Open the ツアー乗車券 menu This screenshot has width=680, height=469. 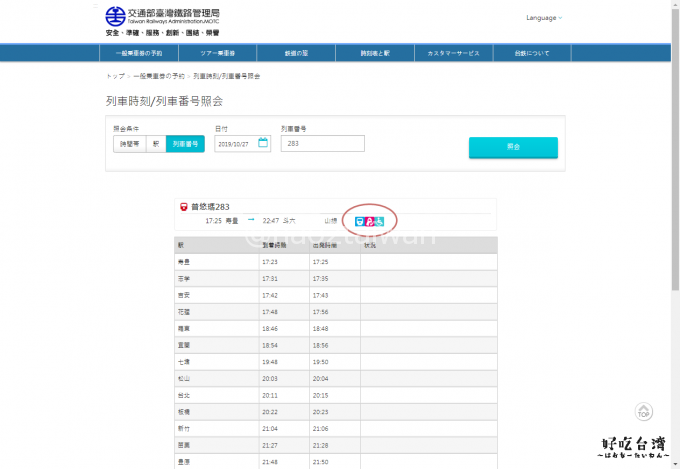[x=216, y=53]
